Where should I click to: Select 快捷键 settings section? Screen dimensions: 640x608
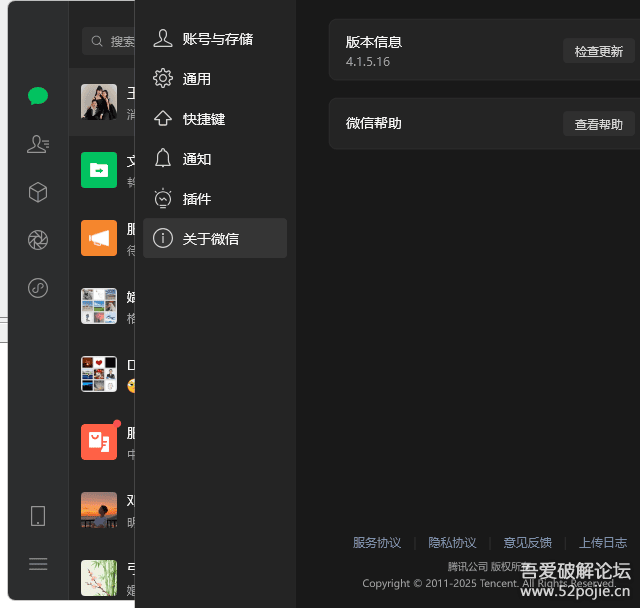(215, 119)
